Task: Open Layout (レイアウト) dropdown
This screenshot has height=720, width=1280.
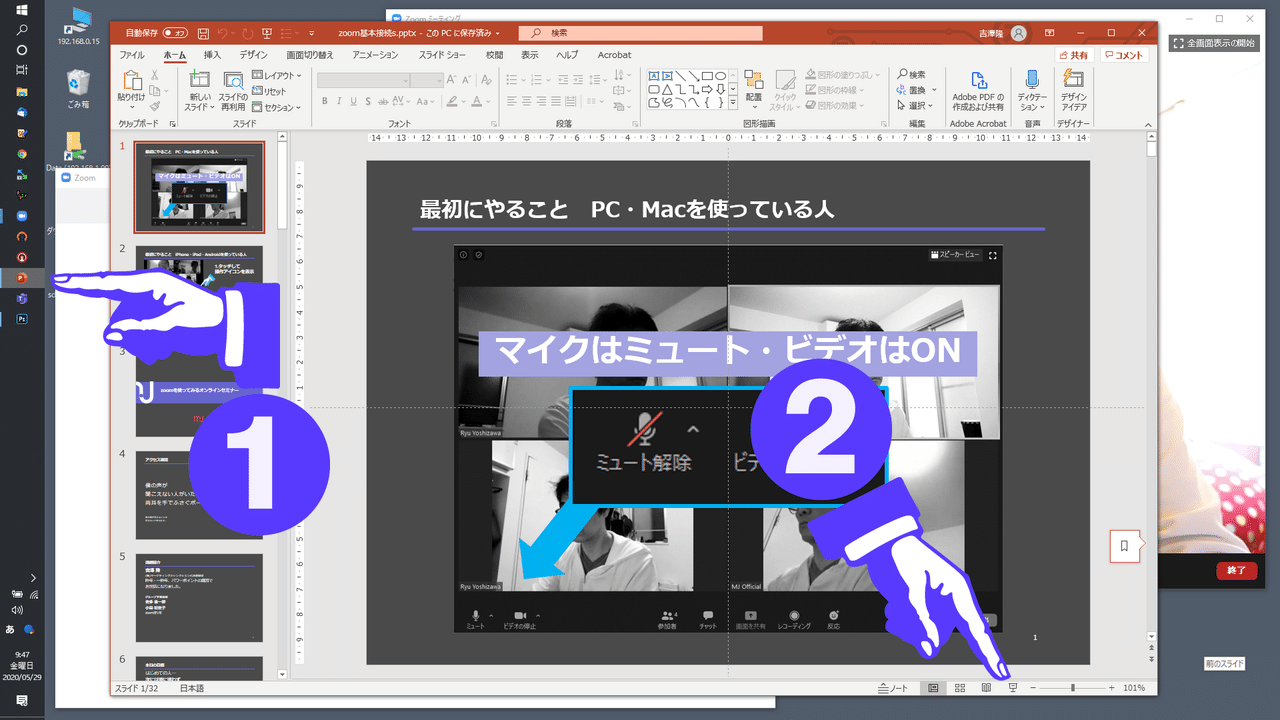Action: (277, 75)
